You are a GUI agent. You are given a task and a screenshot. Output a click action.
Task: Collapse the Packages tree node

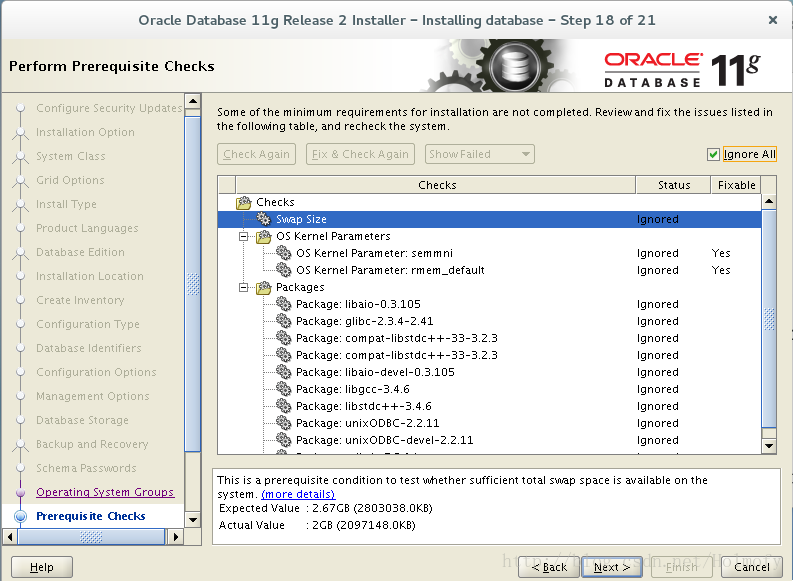tap(243, 288)
